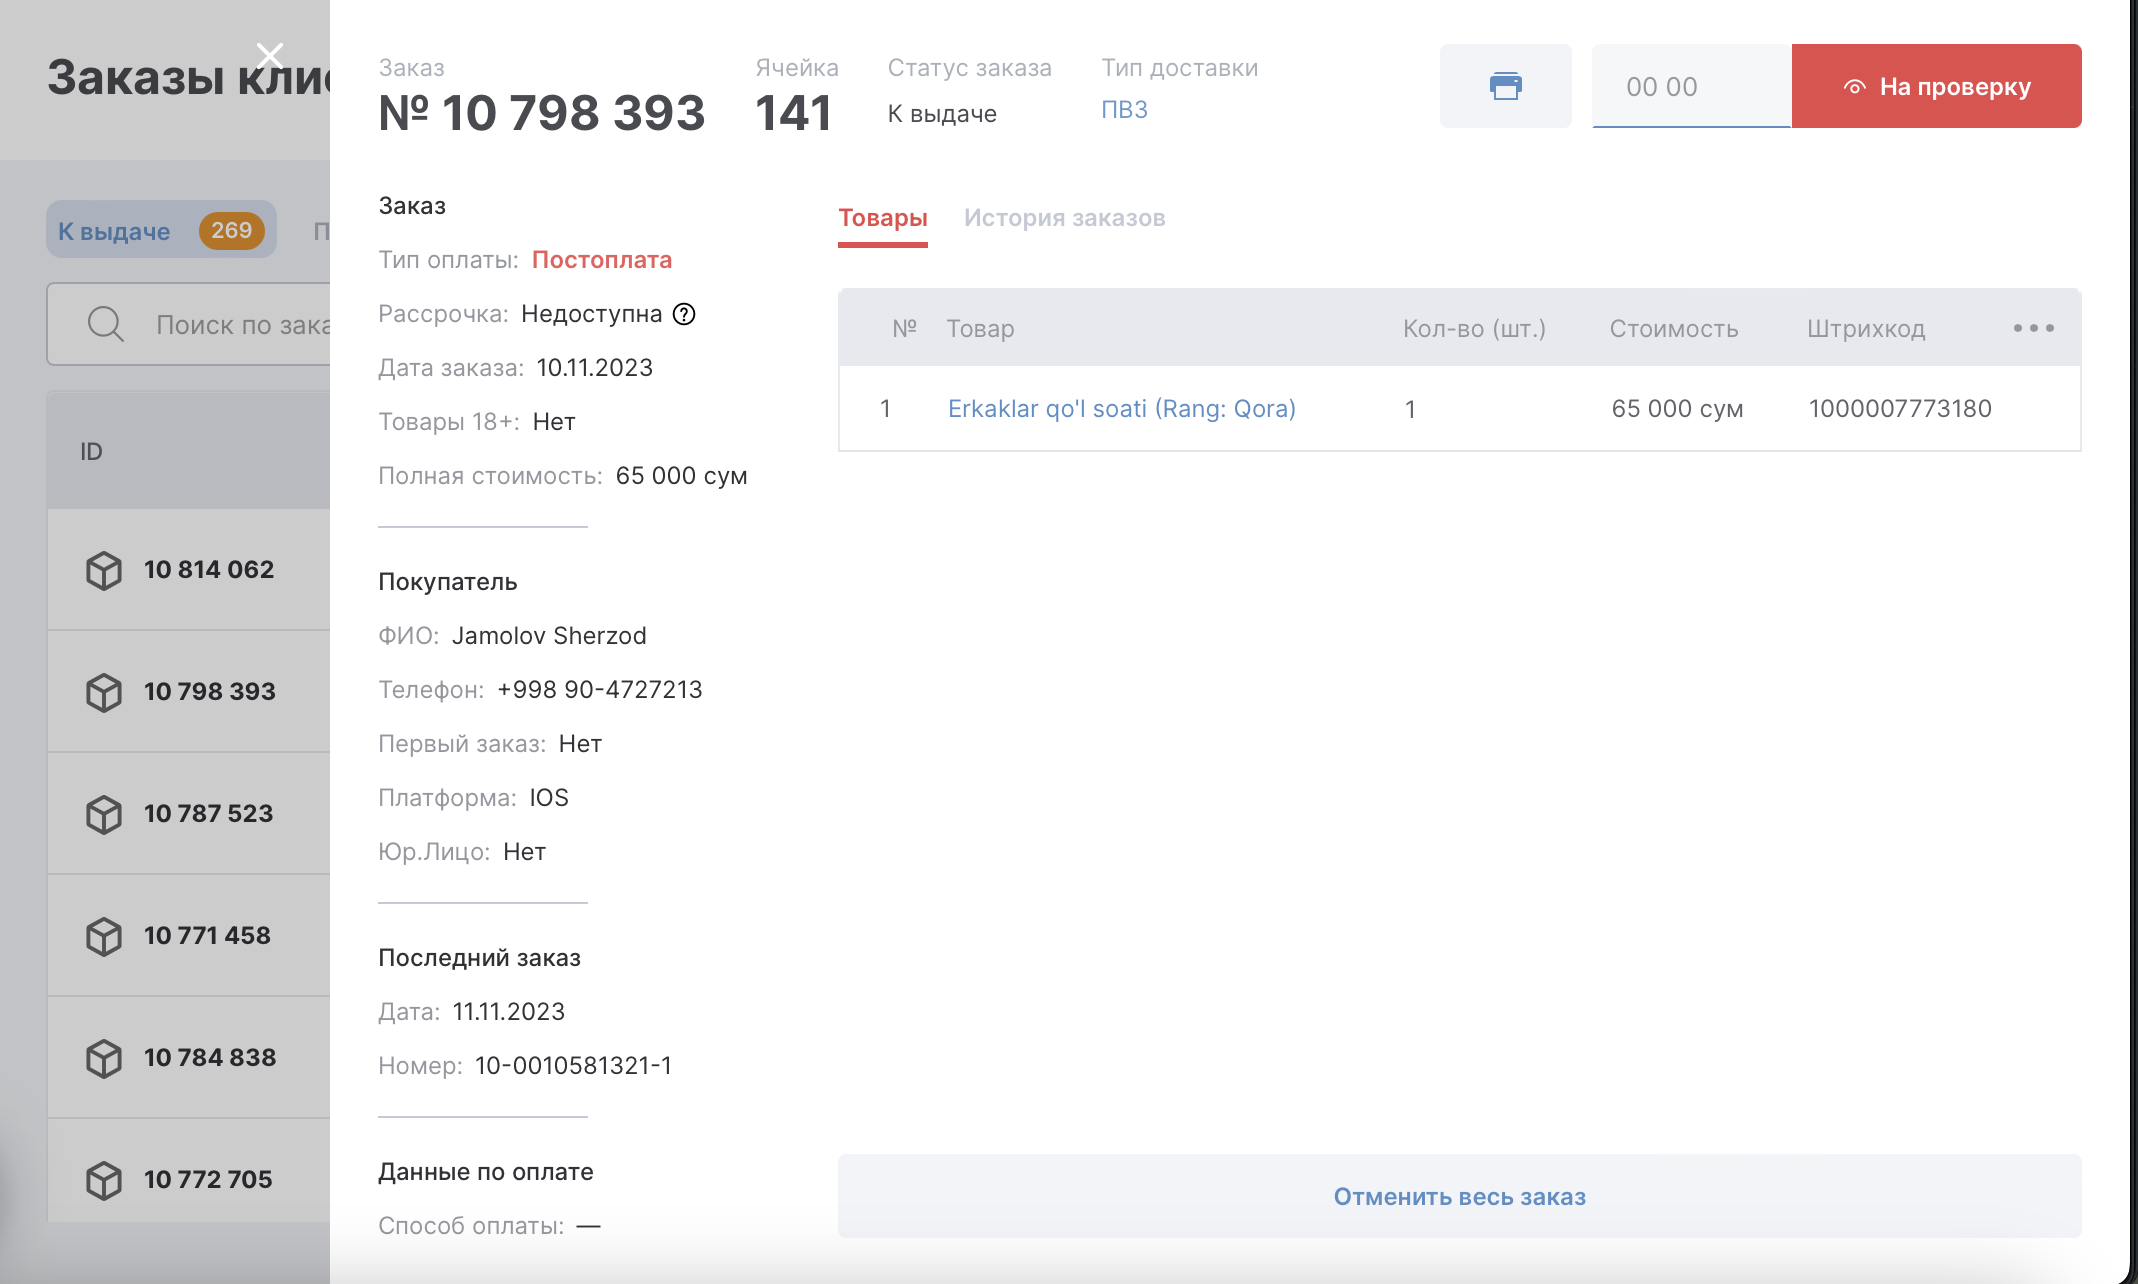Select the Товары tab
The height and width of the screenshot is (1284, 2138).
click(882, 218)
